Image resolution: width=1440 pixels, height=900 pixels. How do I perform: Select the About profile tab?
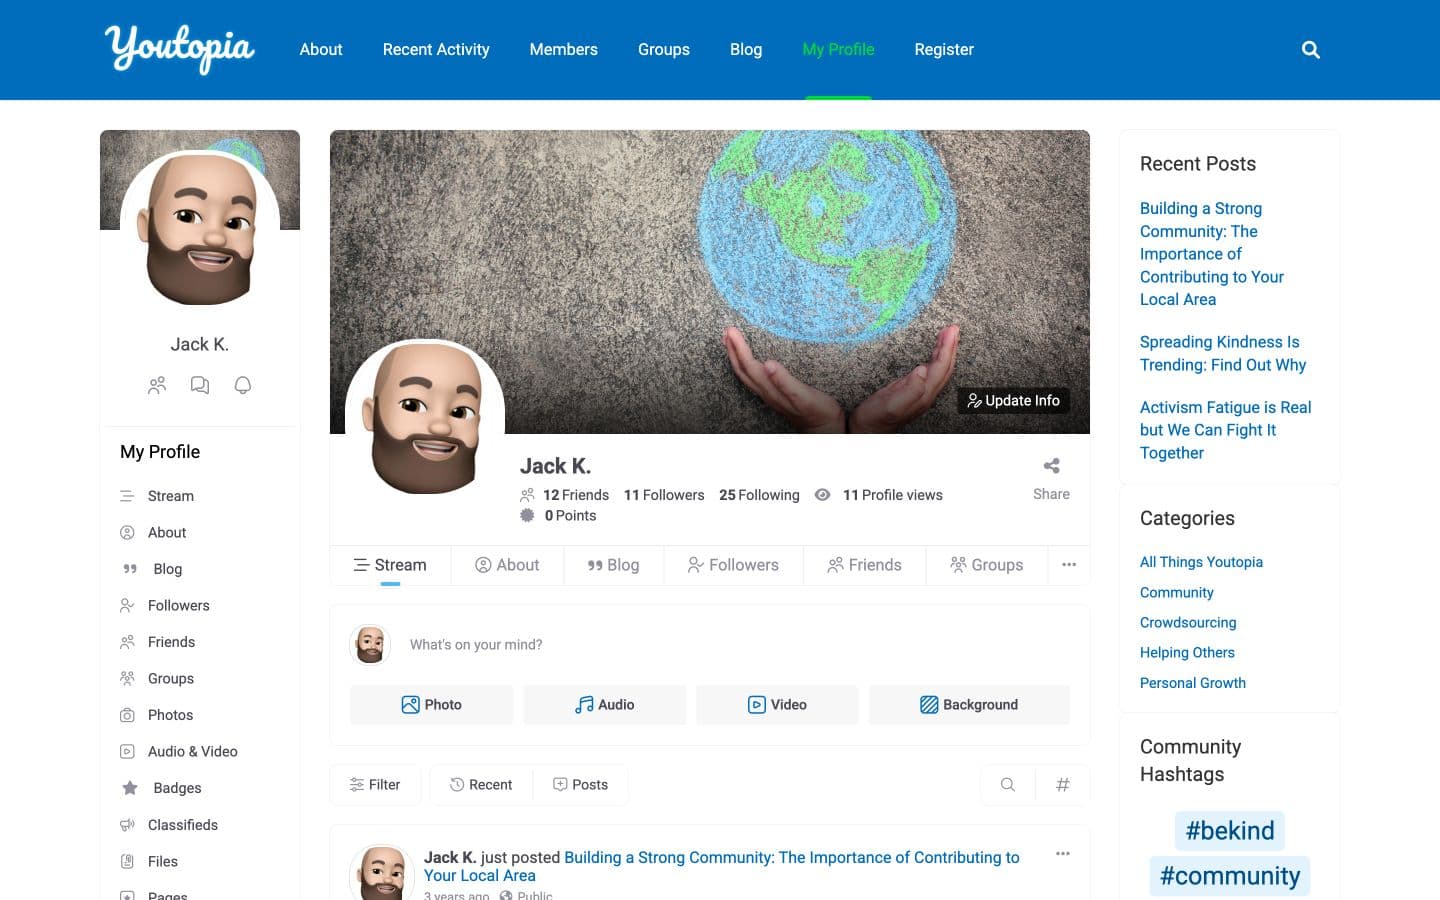click(507, 565)
